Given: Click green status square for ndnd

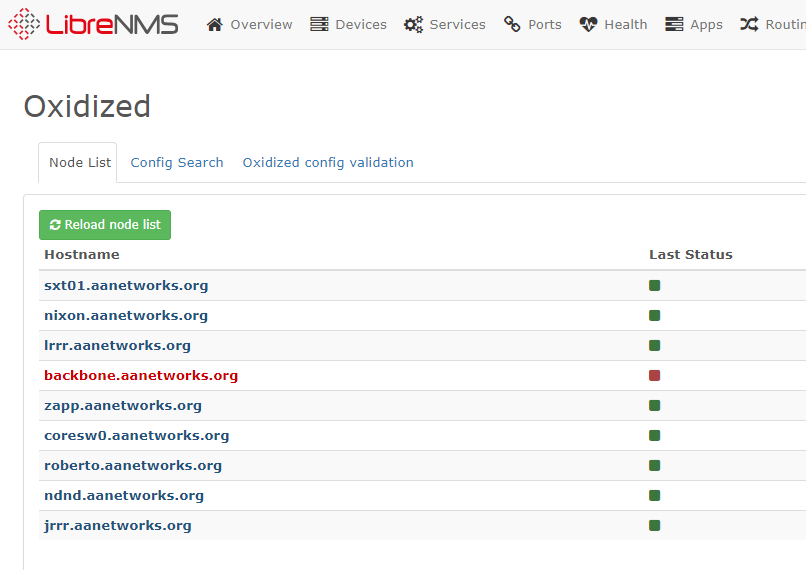Looking at the screenshot, I should [654, 495].
